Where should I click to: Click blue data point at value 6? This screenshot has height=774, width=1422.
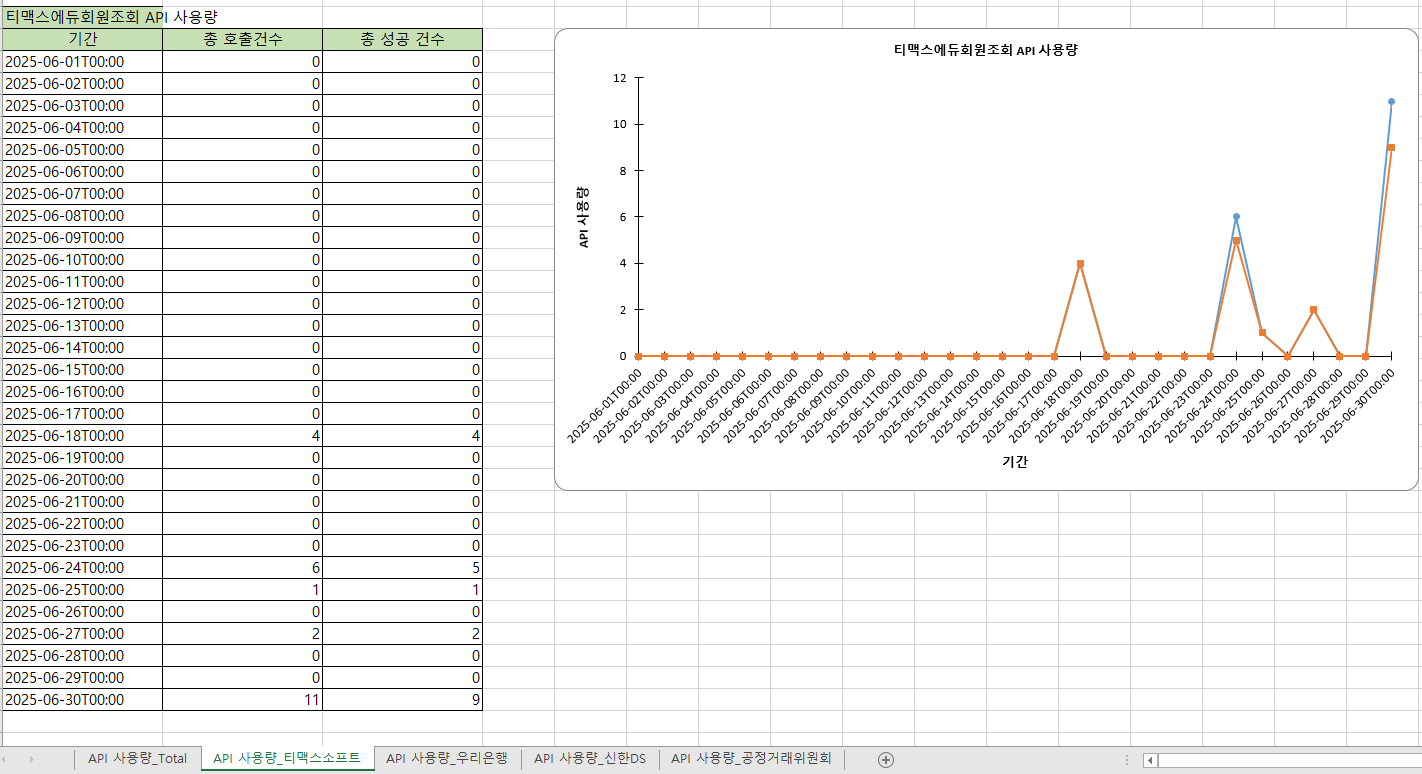click(x=1236, y=217)
